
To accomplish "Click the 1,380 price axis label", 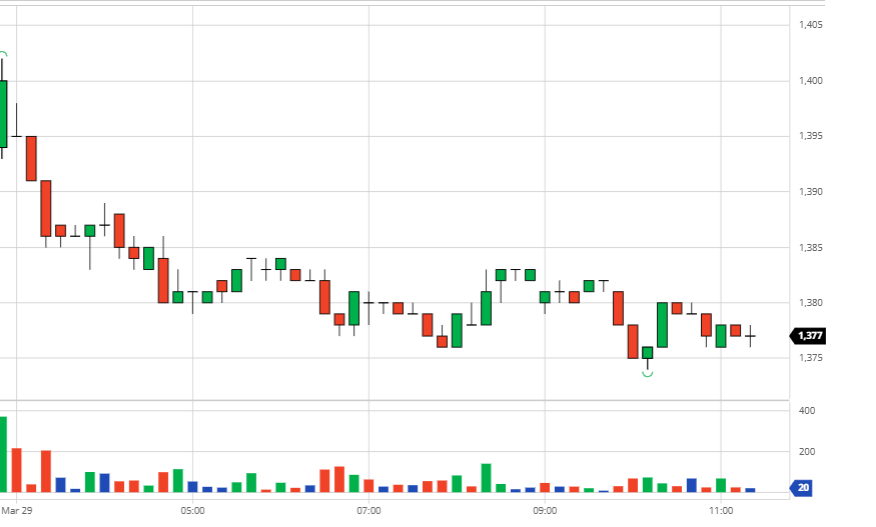I will (811, 302).
